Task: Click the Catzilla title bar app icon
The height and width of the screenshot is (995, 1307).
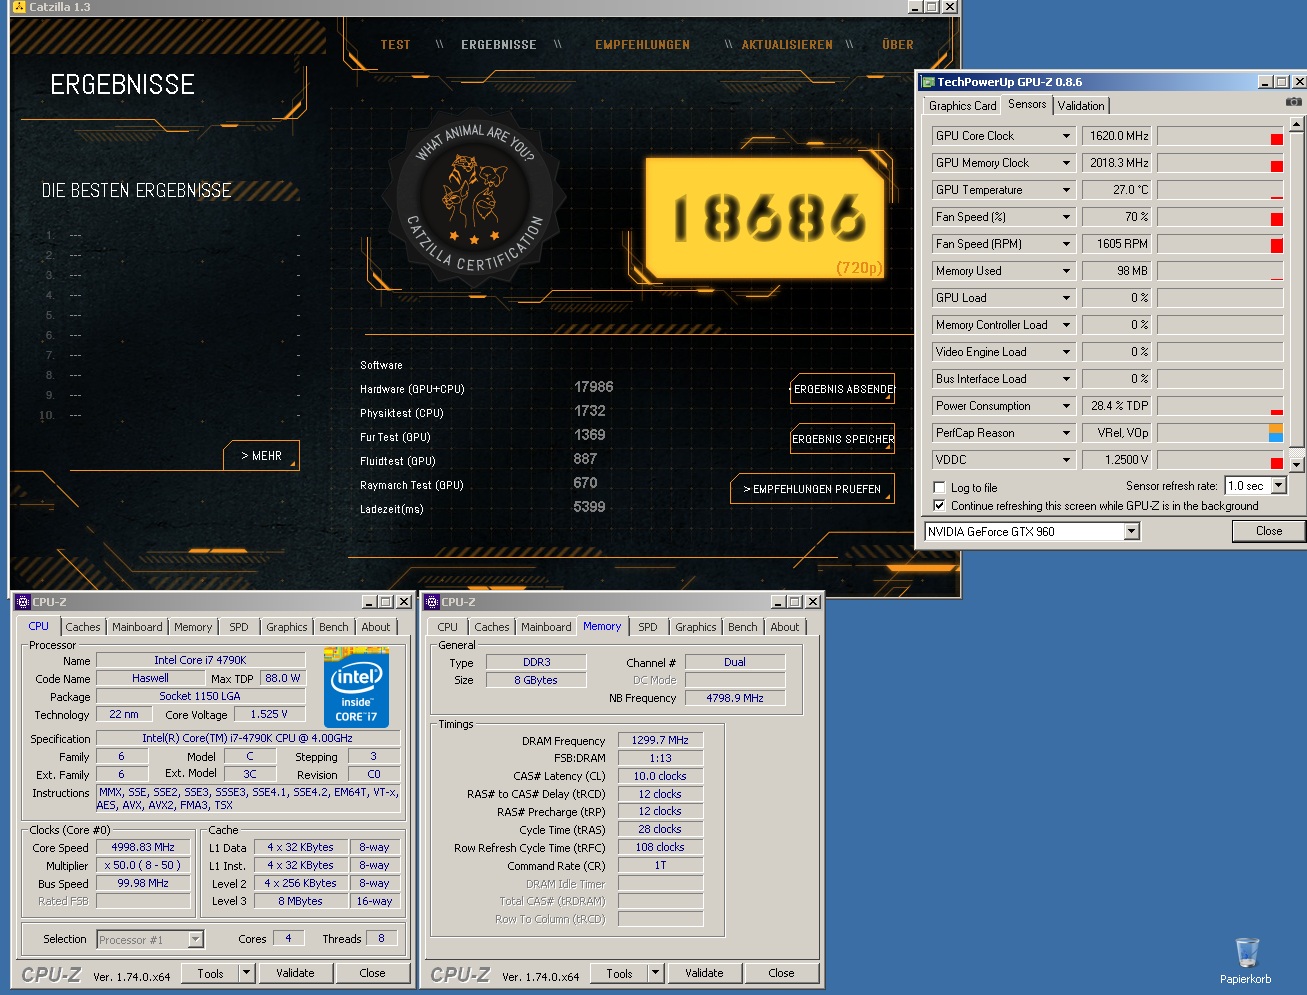Action: click(18, 6)
